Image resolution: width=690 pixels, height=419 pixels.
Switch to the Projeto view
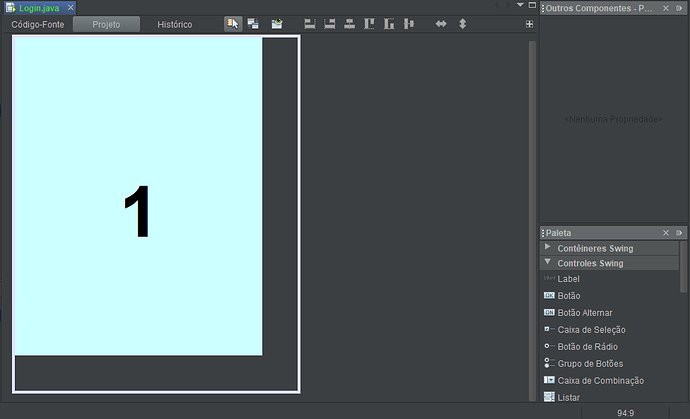tap(106, 25)
